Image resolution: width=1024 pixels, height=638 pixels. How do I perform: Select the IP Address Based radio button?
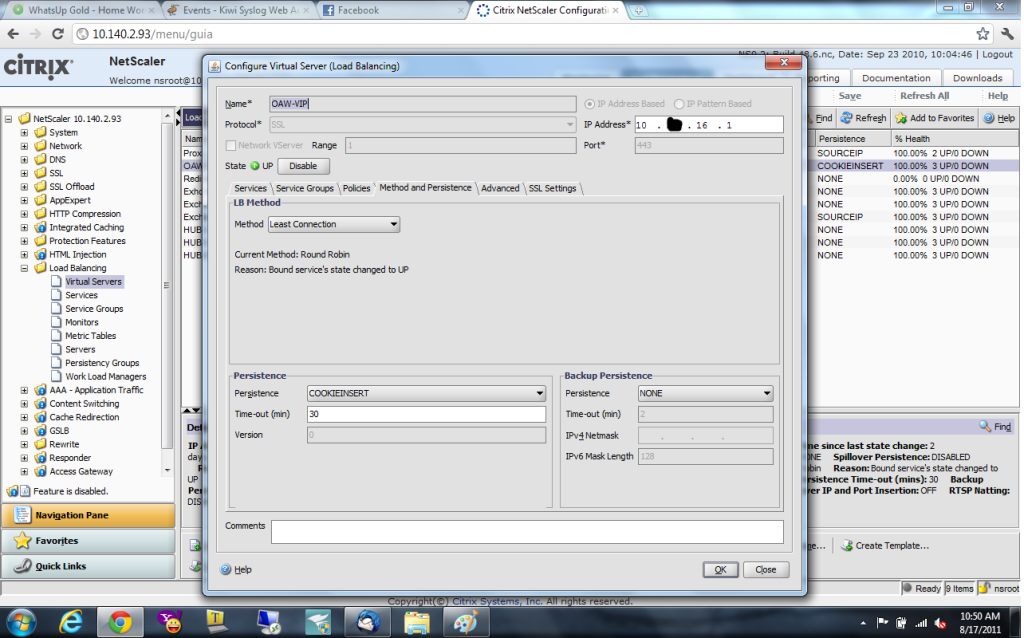590,104
